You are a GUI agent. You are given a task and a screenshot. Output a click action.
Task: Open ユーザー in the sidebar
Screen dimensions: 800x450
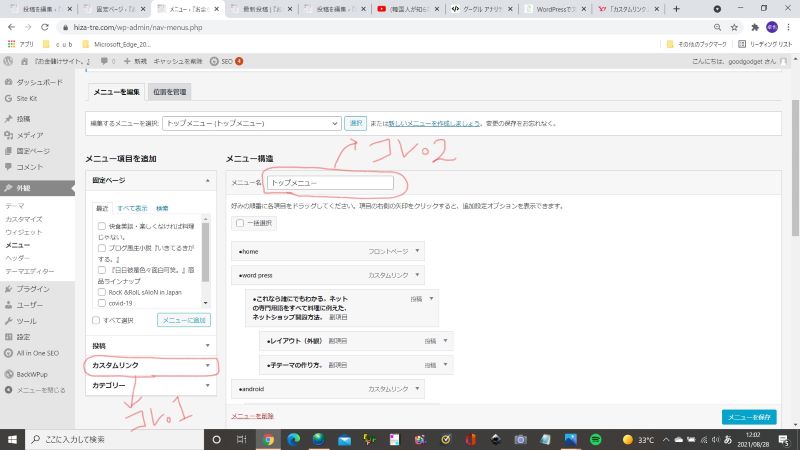(x=23, y=305)
